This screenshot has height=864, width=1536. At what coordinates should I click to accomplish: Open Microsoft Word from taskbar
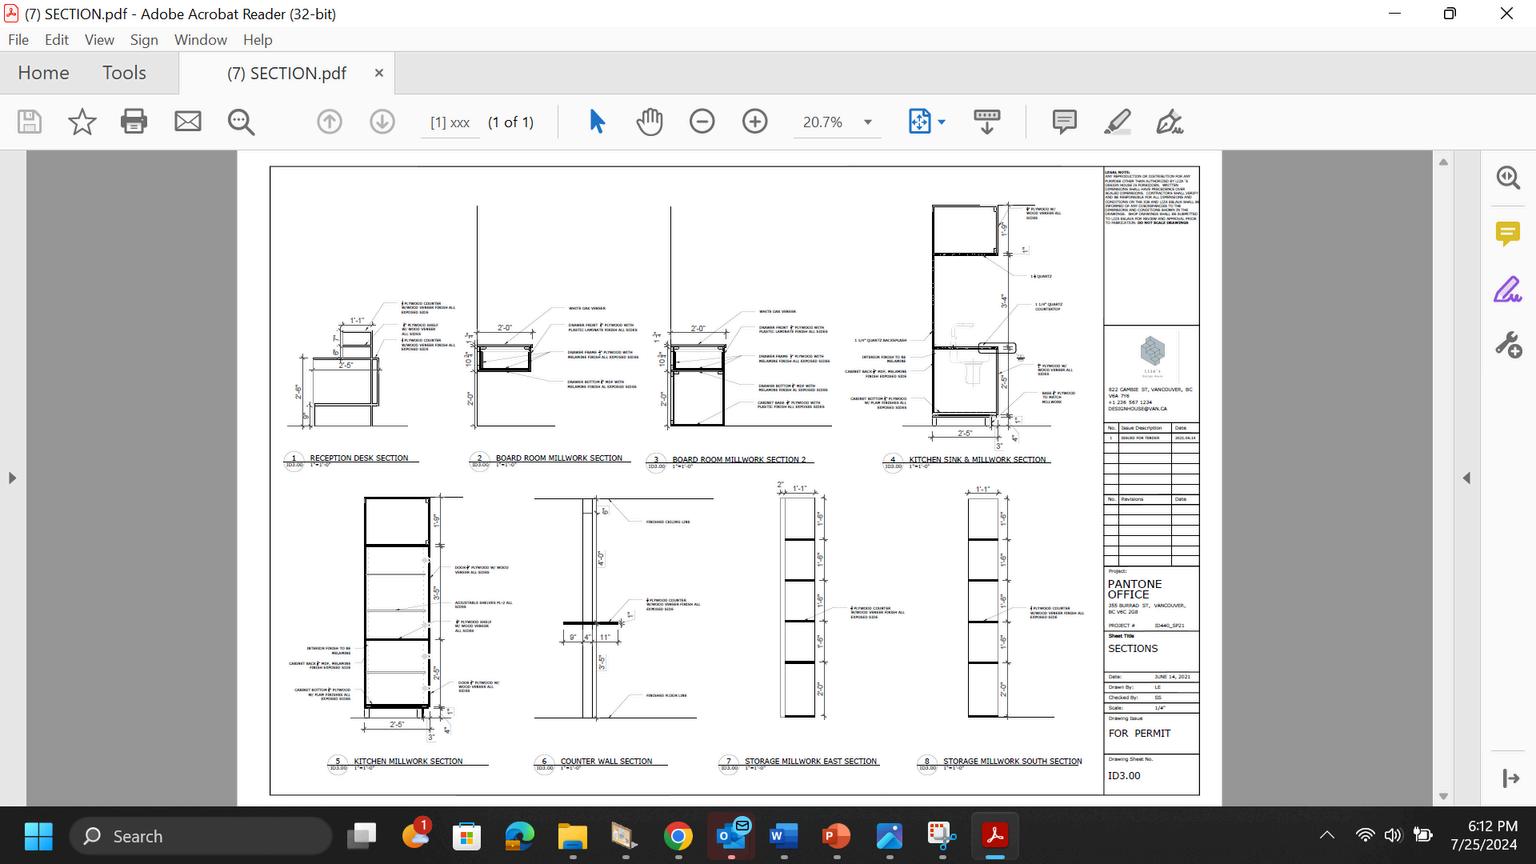[783, 836]
